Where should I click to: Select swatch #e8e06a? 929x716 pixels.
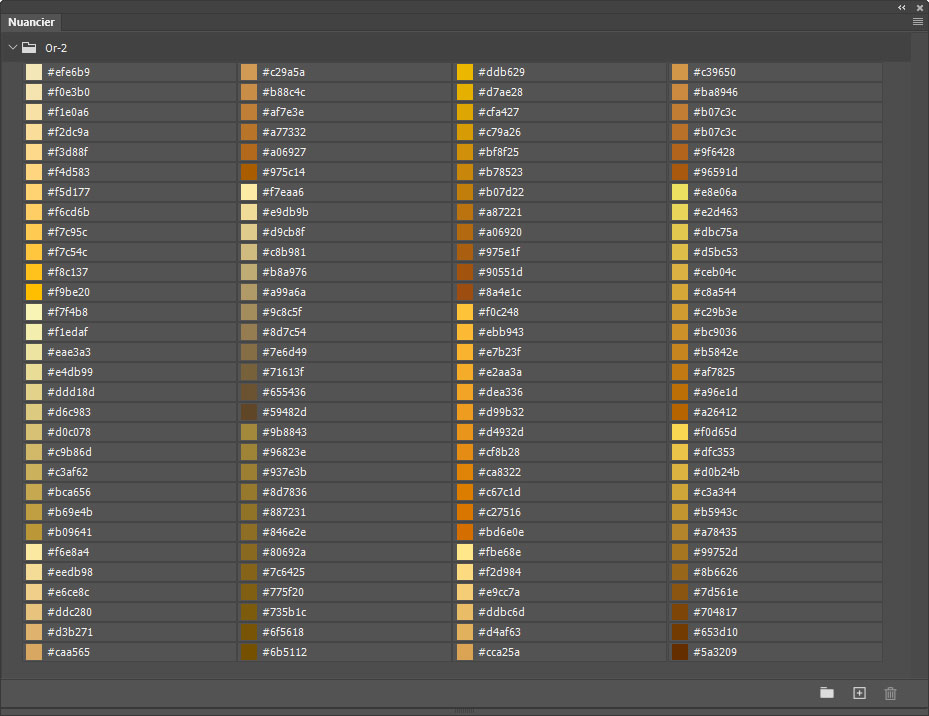pos(680,192)
